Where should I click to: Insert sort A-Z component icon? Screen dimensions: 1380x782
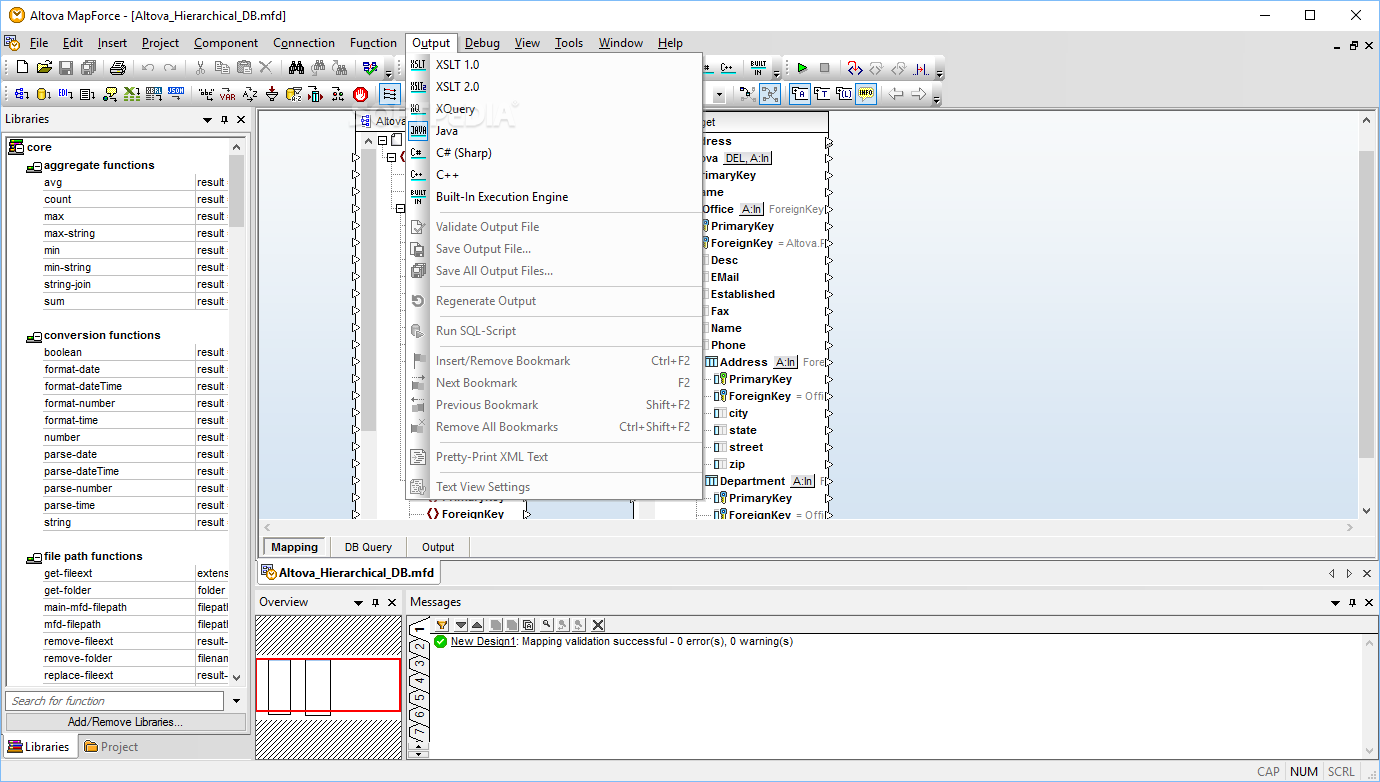250,94
